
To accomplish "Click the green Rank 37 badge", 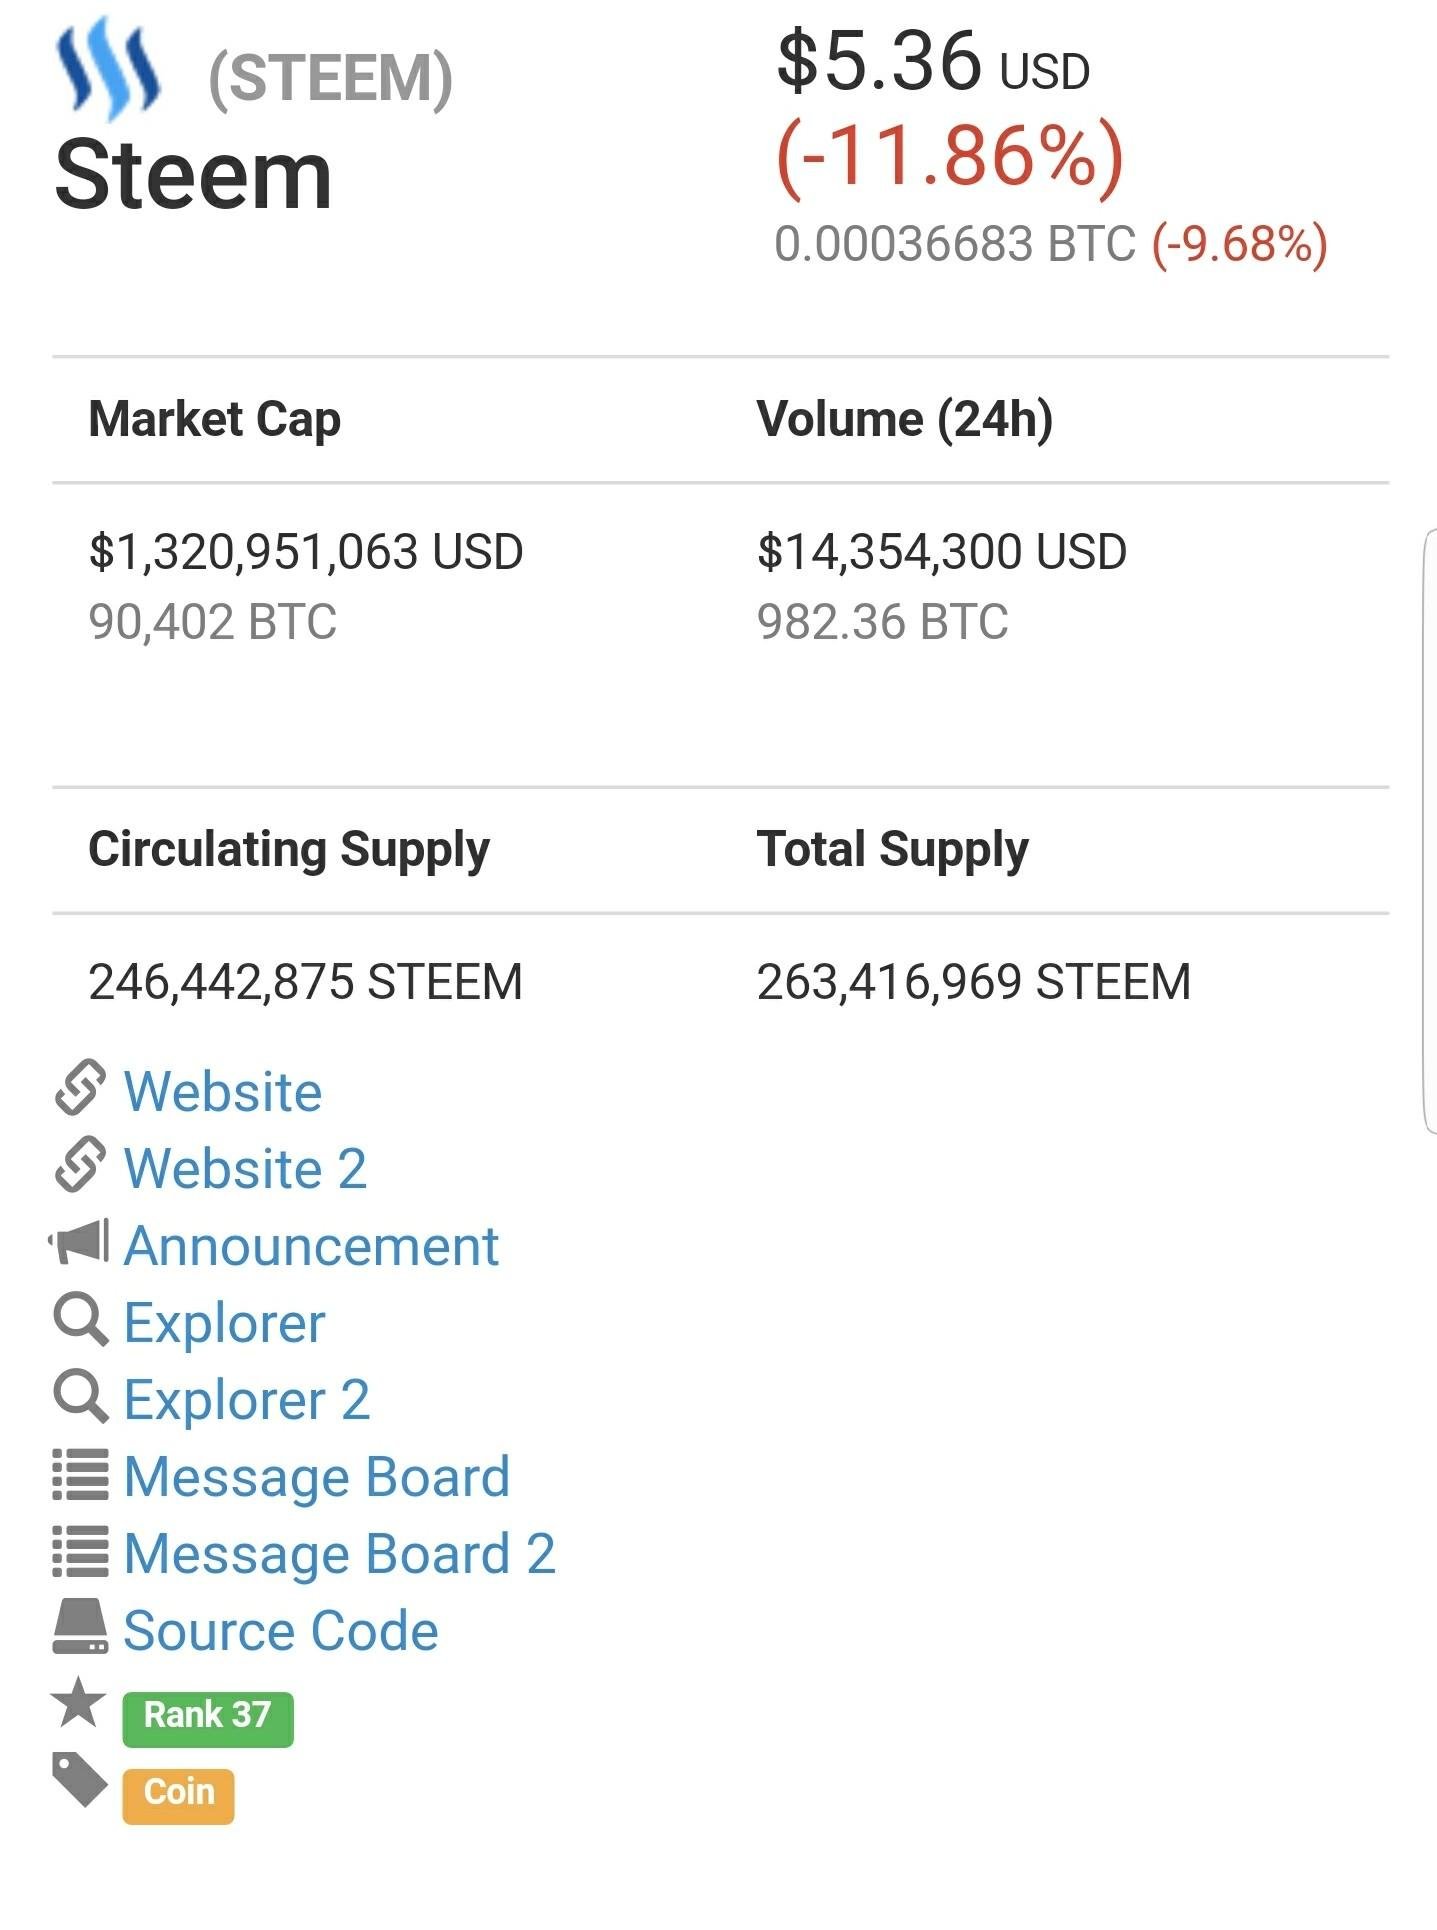I will [x=208, y=1719].
